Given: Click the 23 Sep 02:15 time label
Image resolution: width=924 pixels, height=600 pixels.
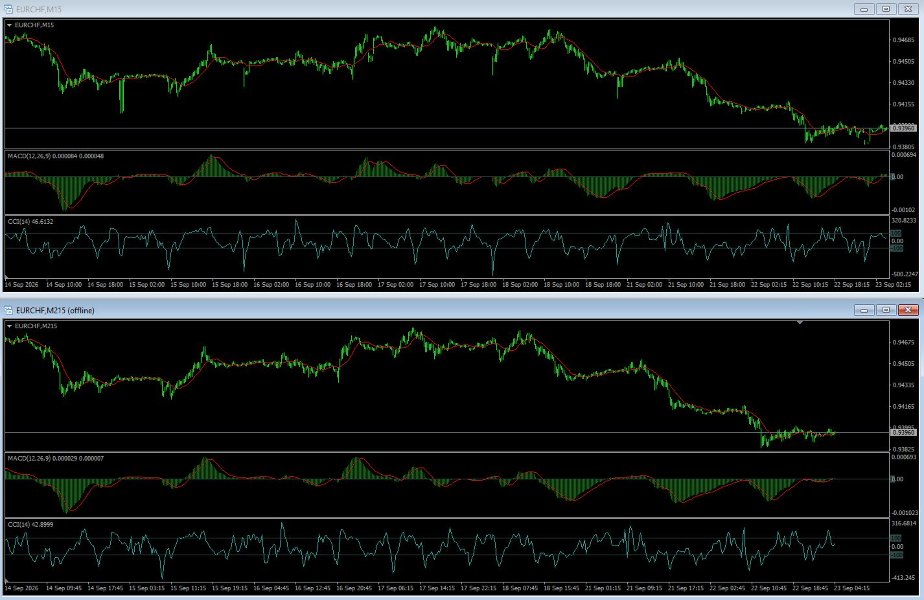Looking at the screenshot, I should [x=893, y=285].
